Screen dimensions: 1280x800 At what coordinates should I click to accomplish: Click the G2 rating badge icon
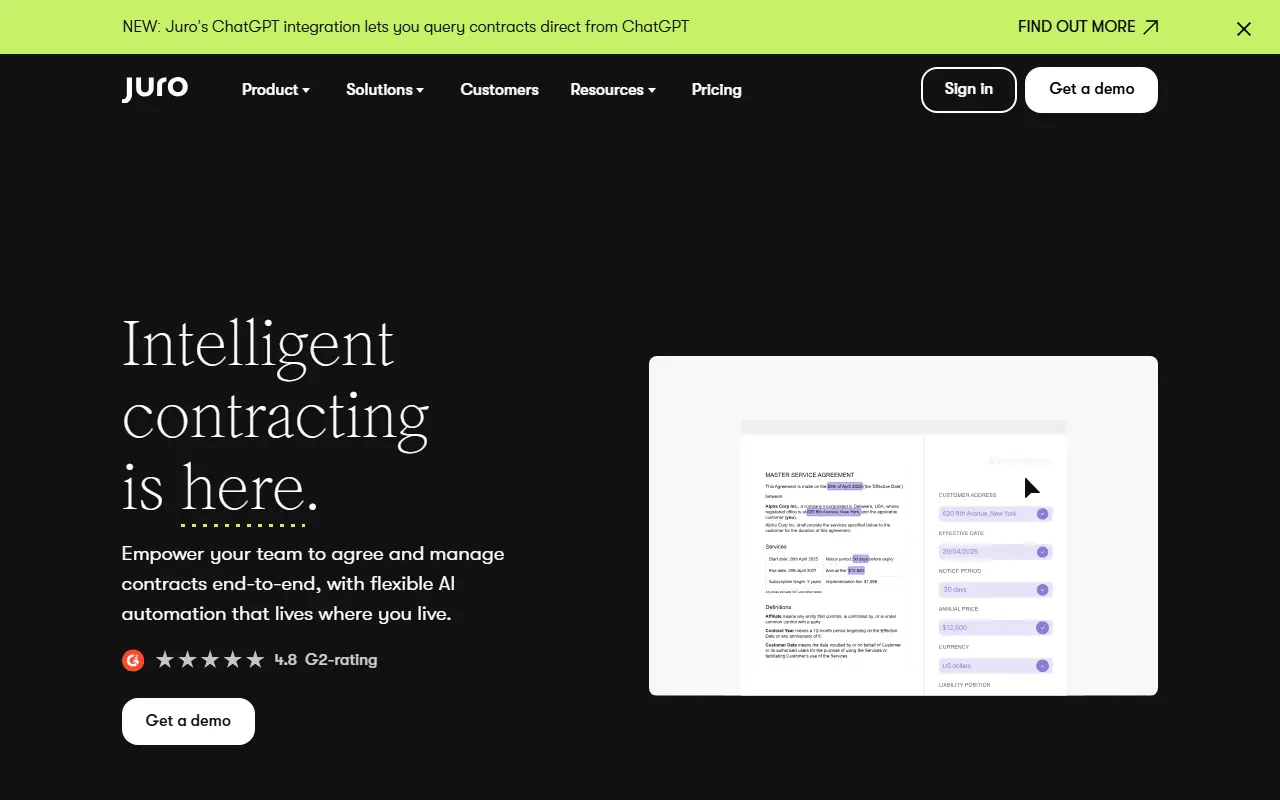pyautogui.click(x=133, y=660)
